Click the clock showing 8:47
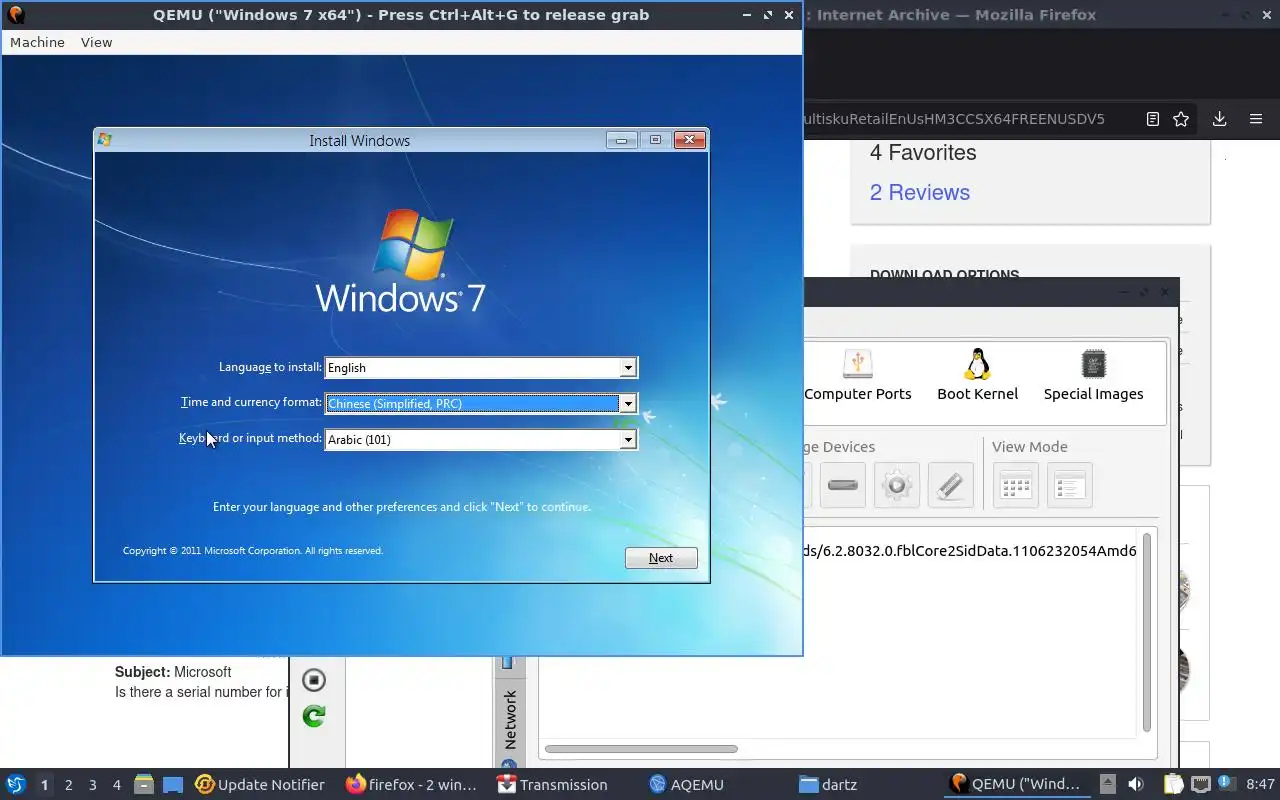1280x800 pixels. pos(1260,784)
